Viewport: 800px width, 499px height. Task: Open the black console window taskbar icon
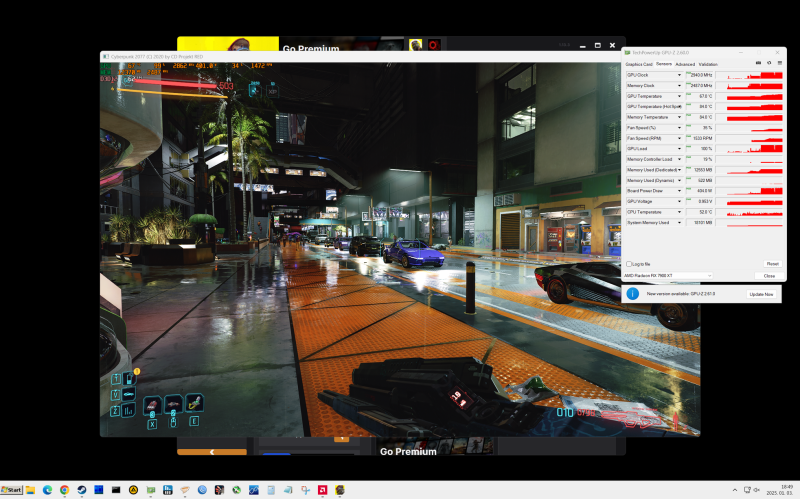pos(116,490)
